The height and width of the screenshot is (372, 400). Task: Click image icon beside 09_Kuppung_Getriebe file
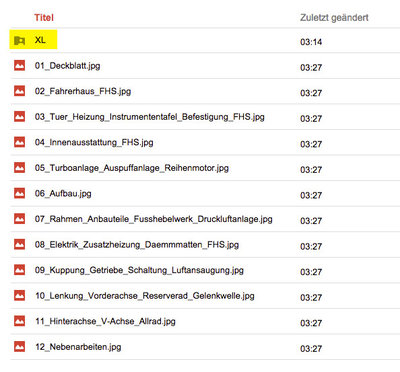coord(20,270)
